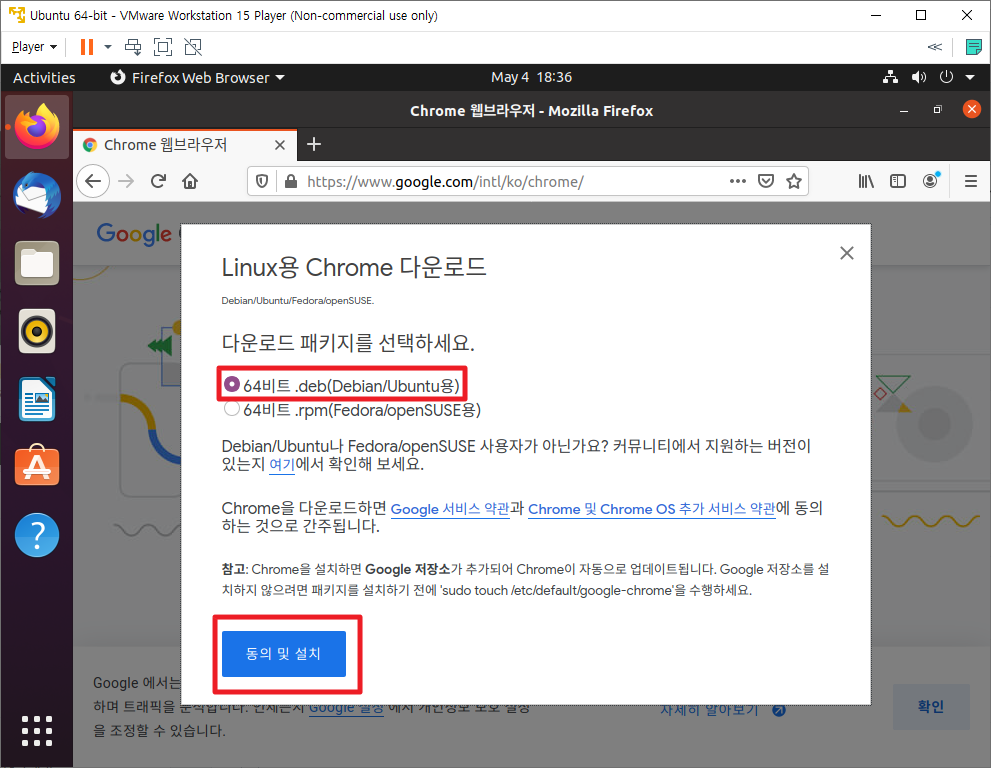
Task: Click the 동의 및 설치 button
Action: [x=284, y=654]
